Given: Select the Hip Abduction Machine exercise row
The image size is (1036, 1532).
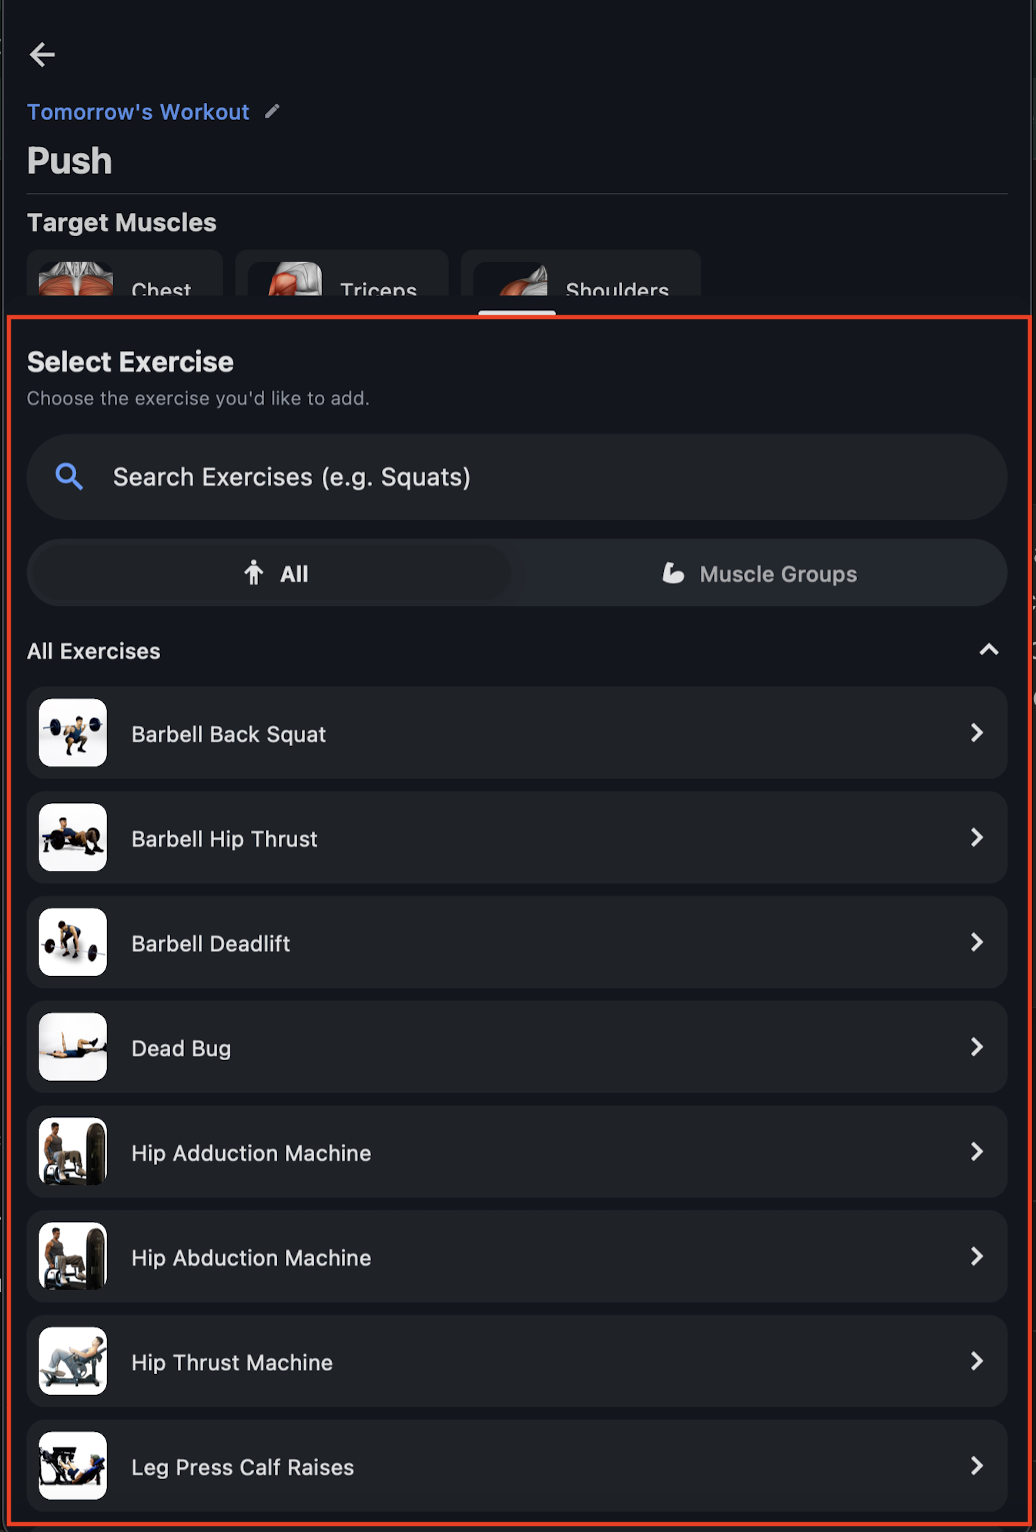Looking at the screenshot, I should coord(517,1257).
